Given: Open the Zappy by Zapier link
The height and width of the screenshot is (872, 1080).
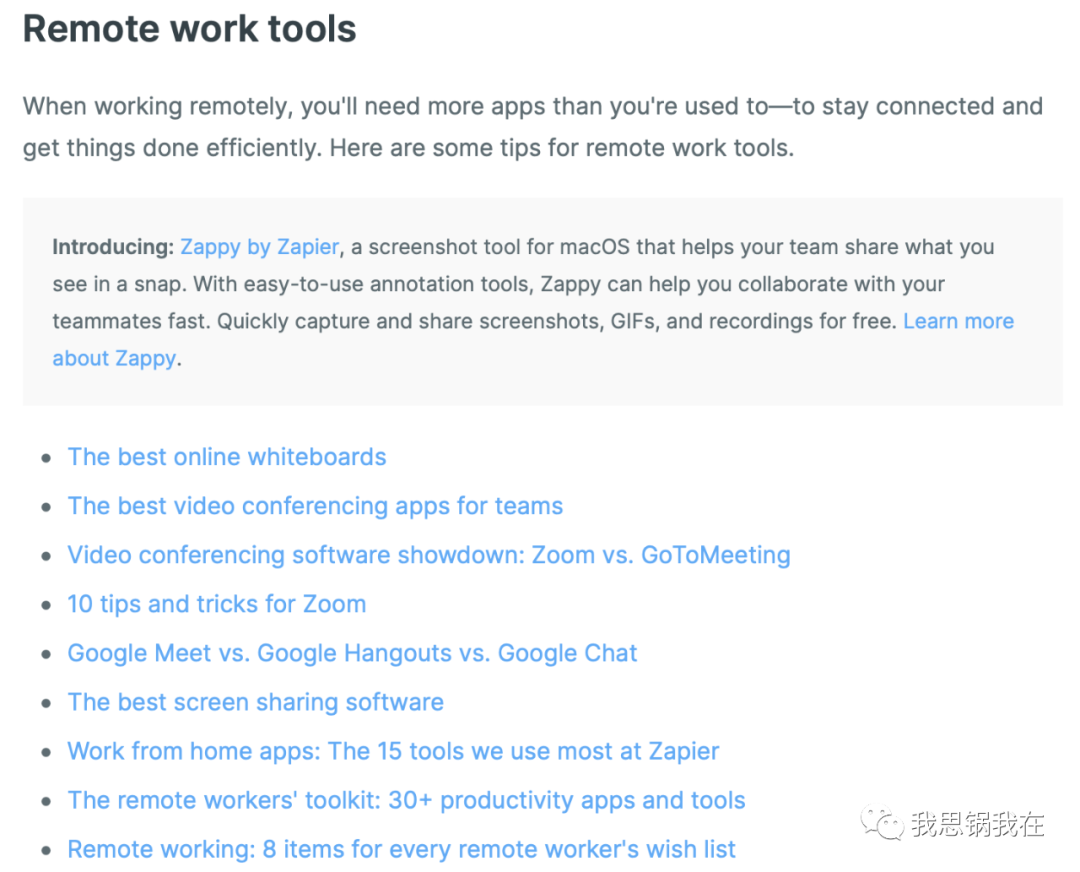Looking at the screenshot, I should (260, 247).
